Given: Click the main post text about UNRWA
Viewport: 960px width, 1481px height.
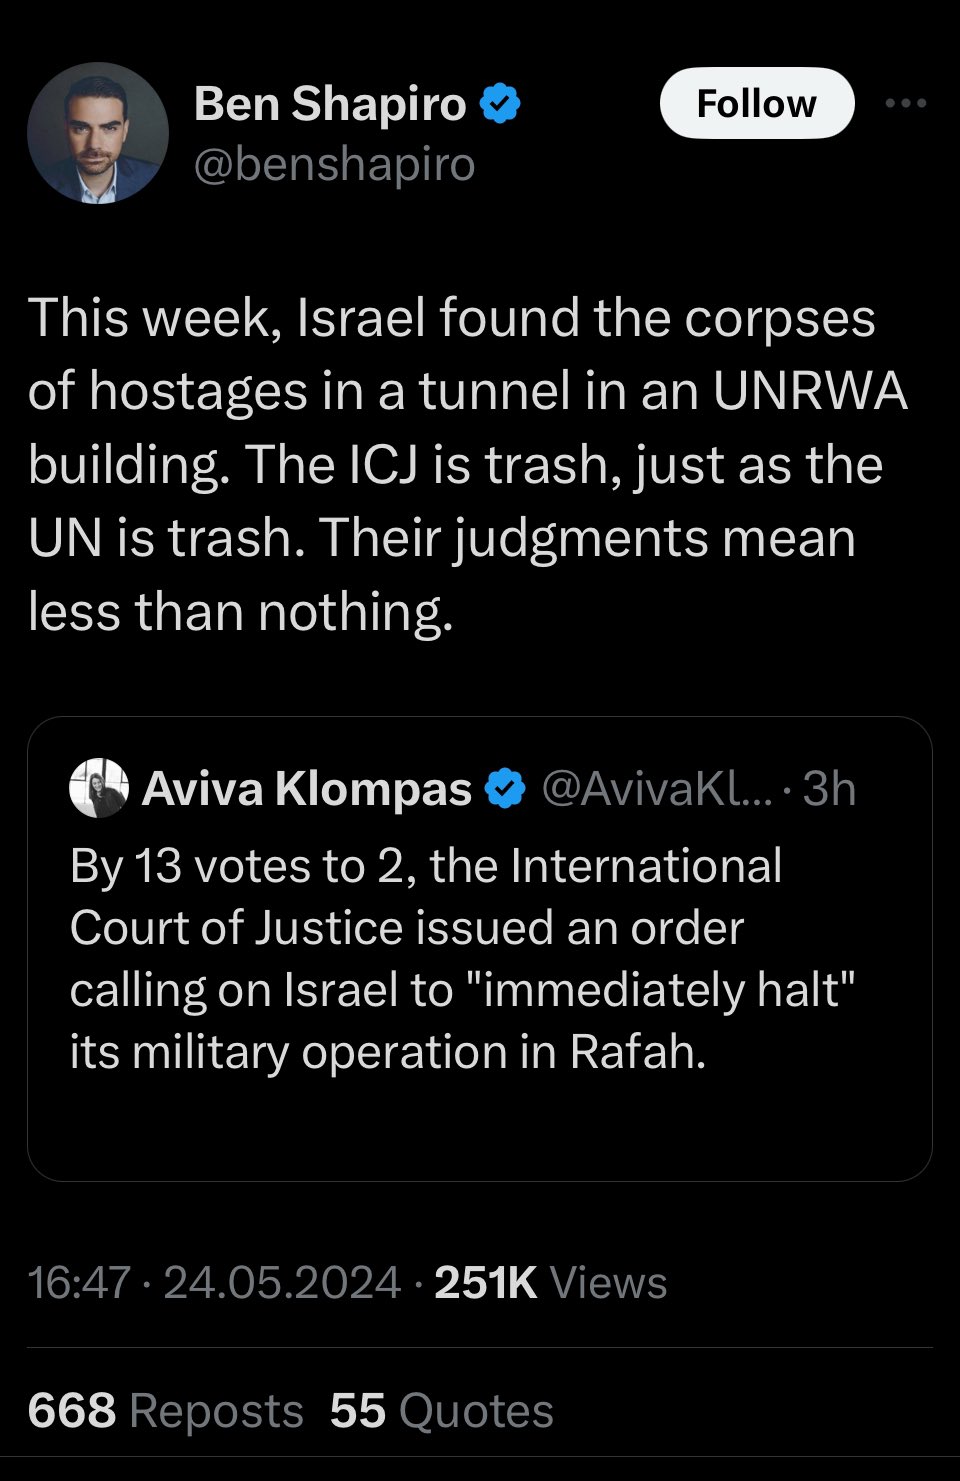Looking at the screenshot, I should coord(468,465).
